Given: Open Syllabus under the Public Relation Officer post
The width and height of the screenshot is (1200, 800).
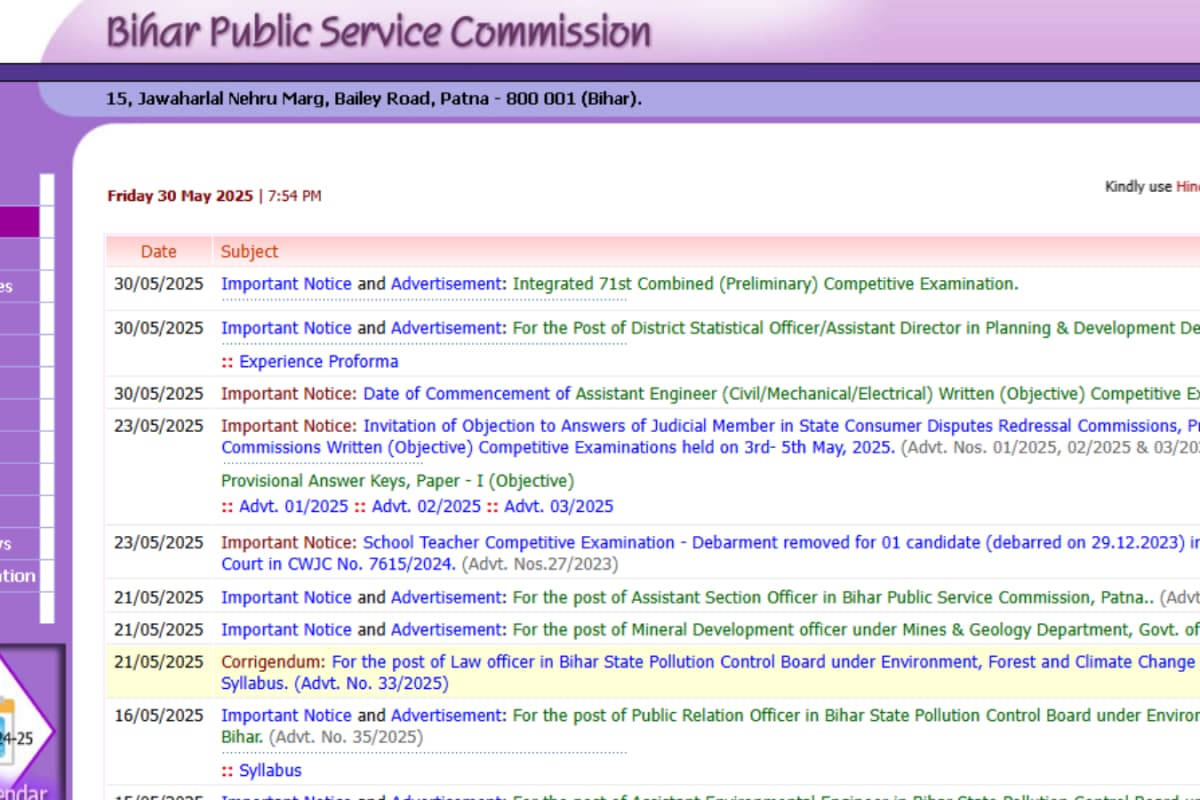Looking at the screenshot, I should [270, 771].
